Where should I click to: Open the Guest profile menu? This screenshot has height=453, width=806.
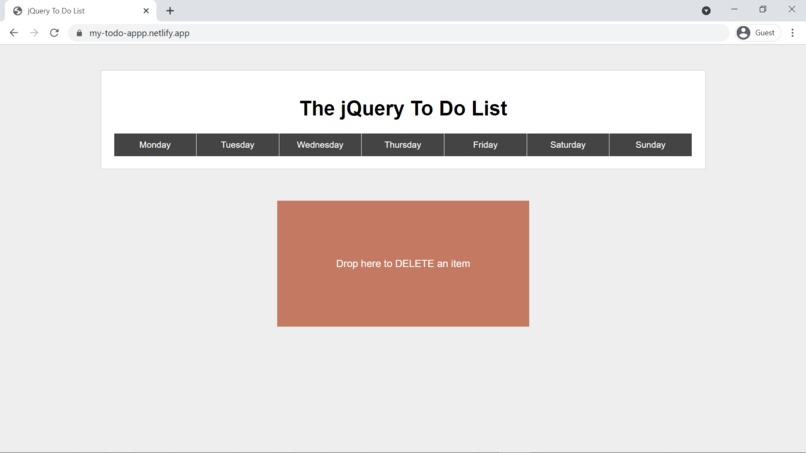757,33
